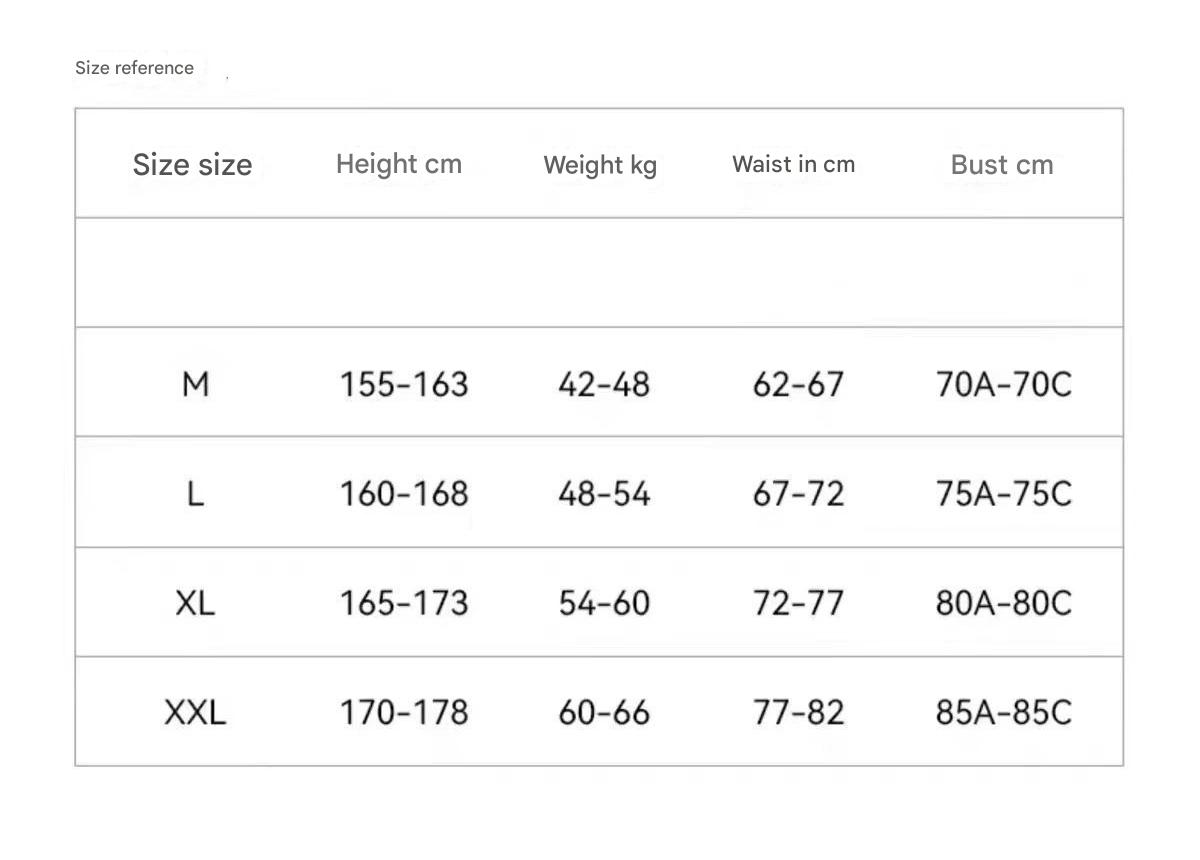1200x860 pixels.
Task: Select the "Size size" column header
Action: pyautogui.click(x=192, y=164)
